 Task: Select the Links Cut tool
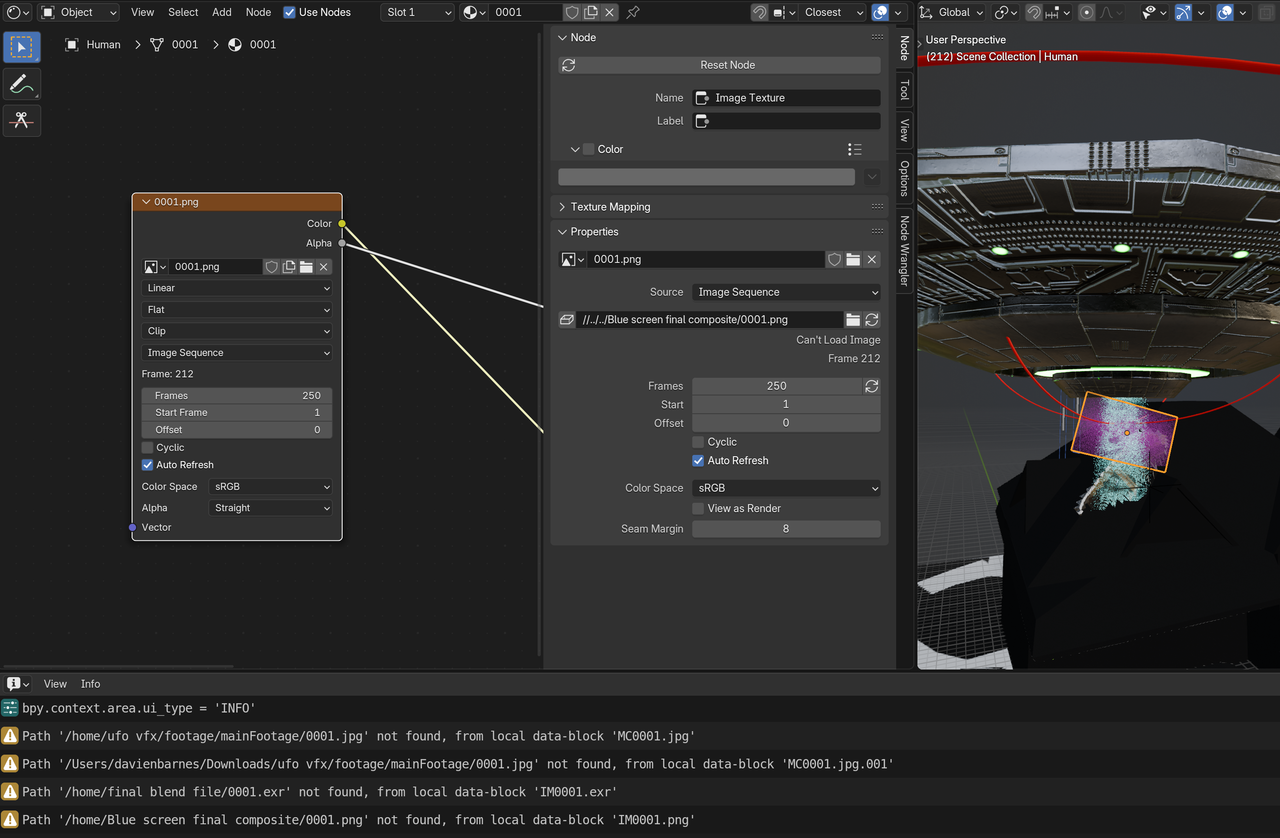[21, 120]
